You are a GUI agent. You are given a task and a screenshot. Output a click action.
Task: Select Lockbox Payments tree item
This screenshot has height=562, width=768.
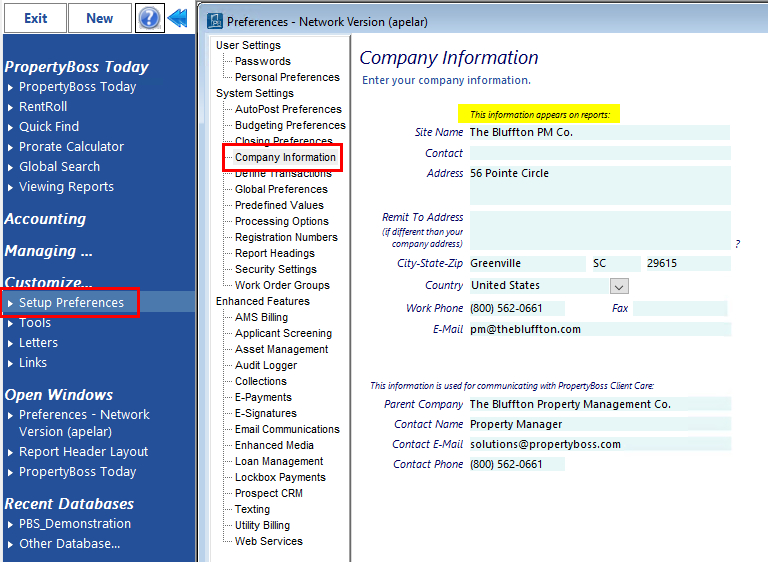click(280, 477)
